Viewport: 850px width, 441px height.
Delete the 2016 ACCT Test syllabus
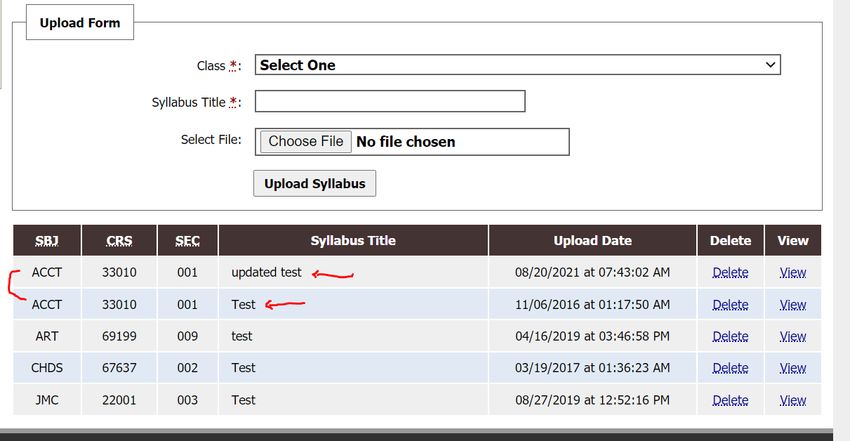730,304
